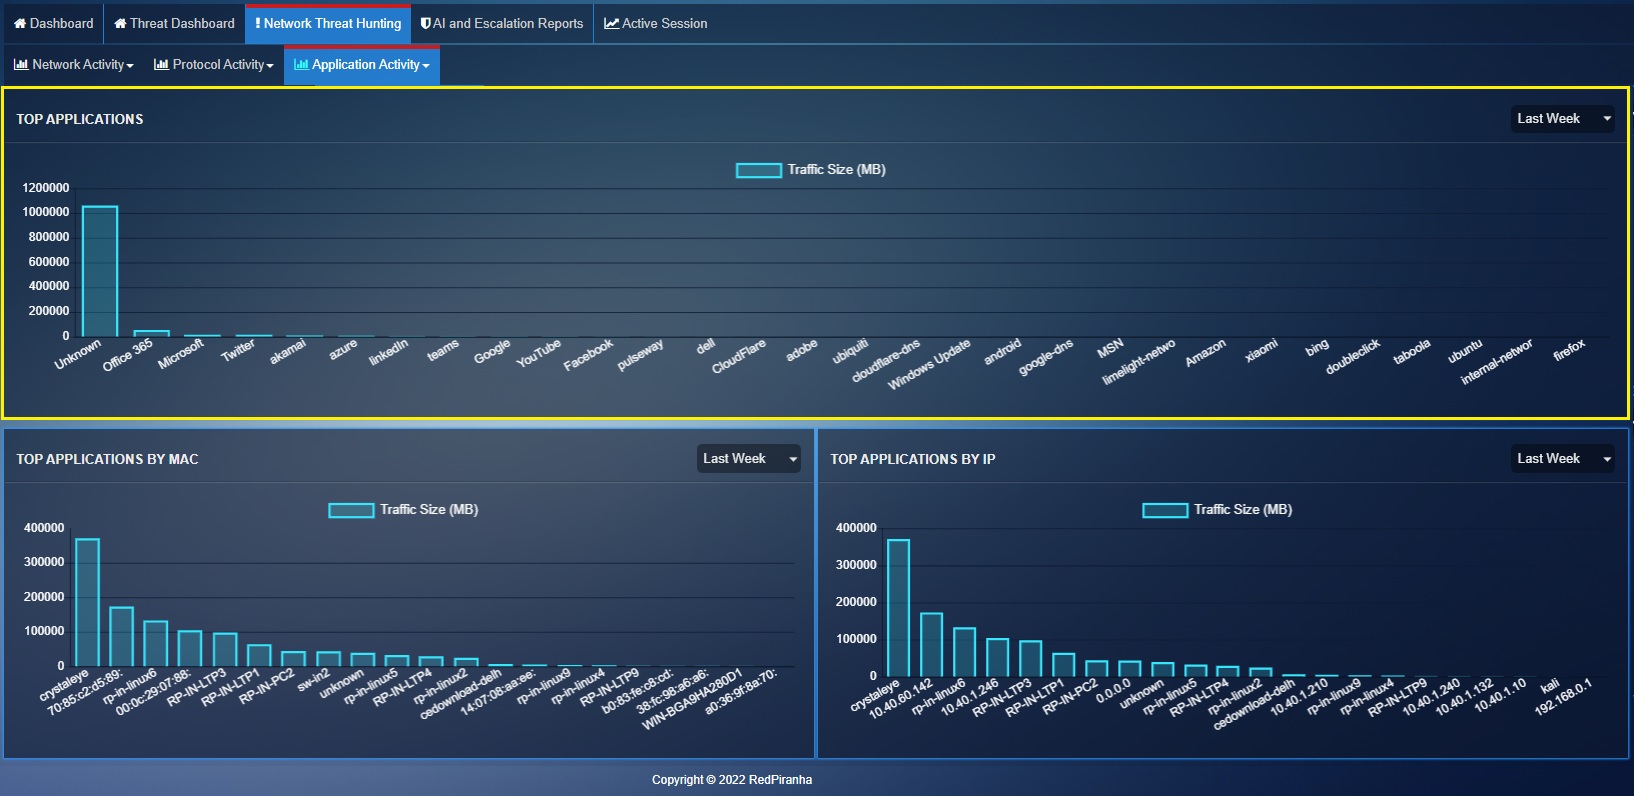The width and height of the screenshot is (1634, 796).
Task: Click the TOP APPLICATIONS BY IP title
Action: (x=913, y=459)
